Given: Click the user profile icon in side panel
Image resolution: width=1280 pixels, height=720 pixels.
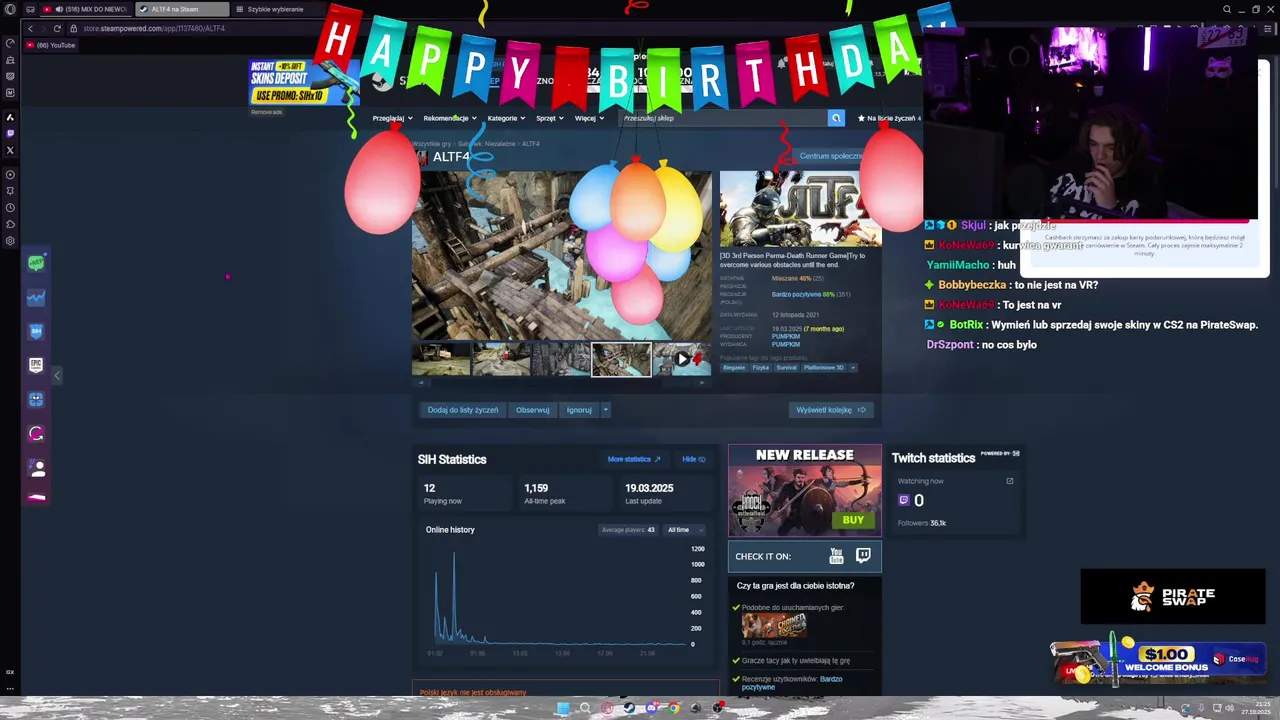Looking at the screenshot, I should click(36, 467).
